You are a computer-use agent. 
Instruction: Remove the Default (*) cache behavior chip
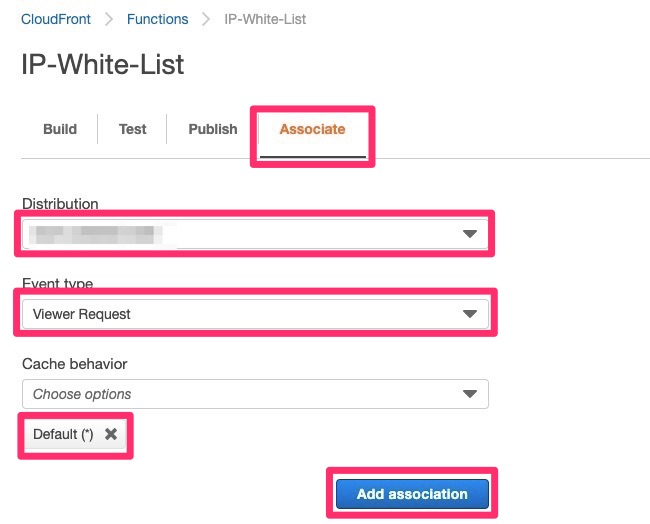pos(111,435)
